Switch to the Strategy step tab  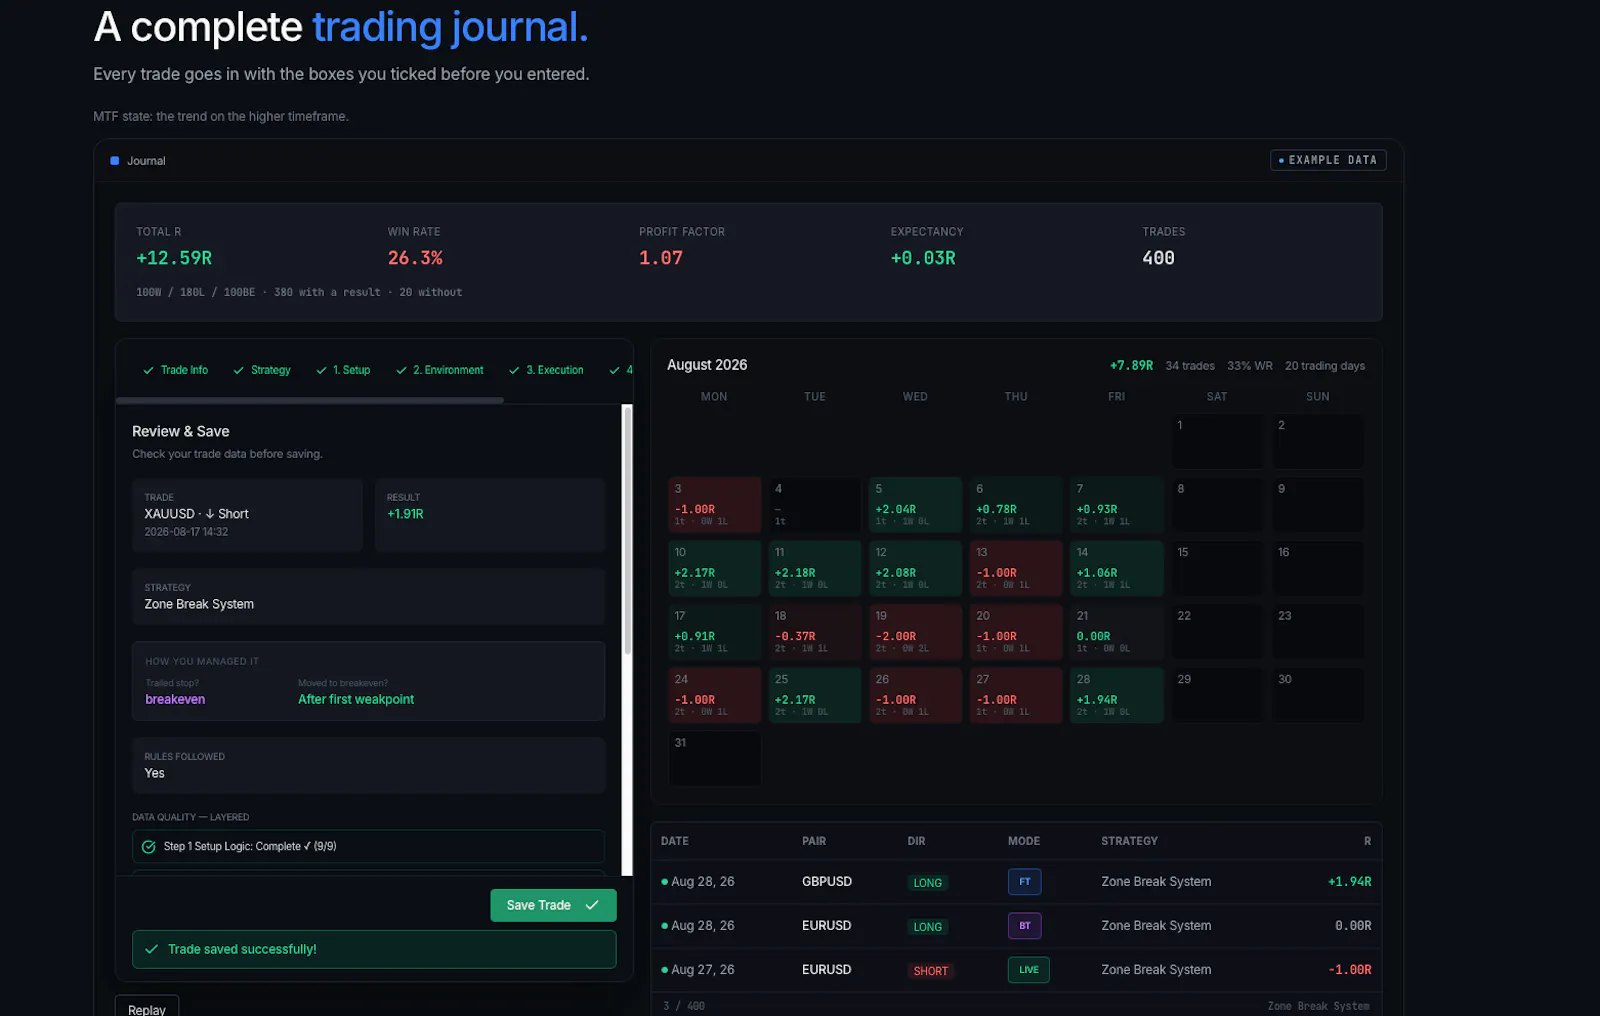click(262, 370)
